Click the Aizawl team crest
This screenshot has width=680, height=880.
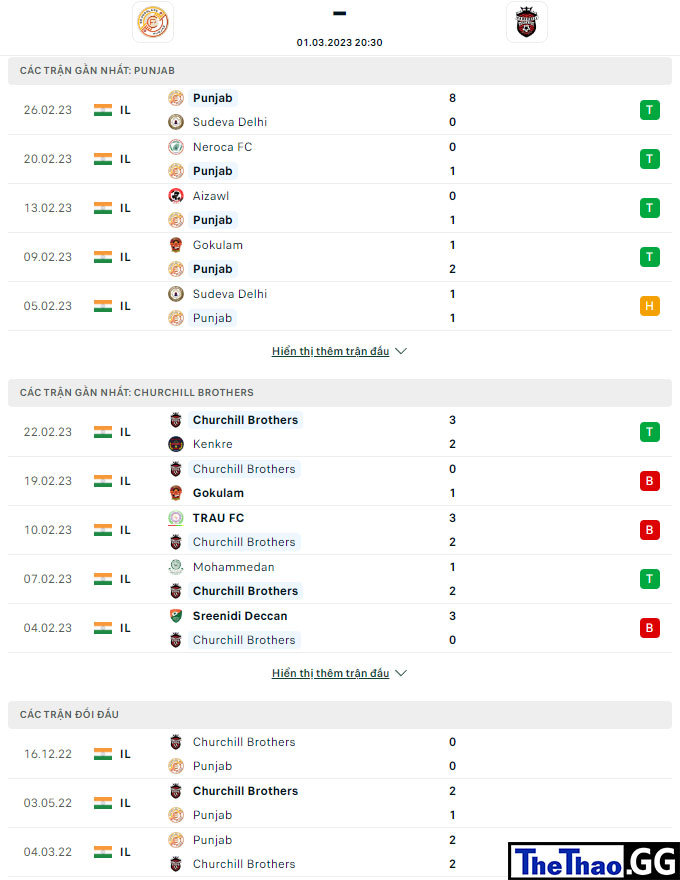click(176, 196)
